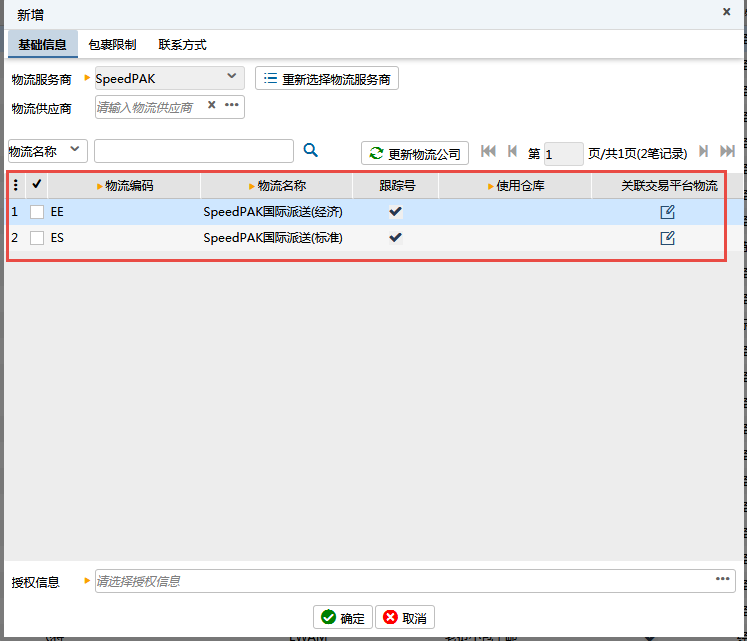Open edit icon for EE row platform logistics

[667, 212]
